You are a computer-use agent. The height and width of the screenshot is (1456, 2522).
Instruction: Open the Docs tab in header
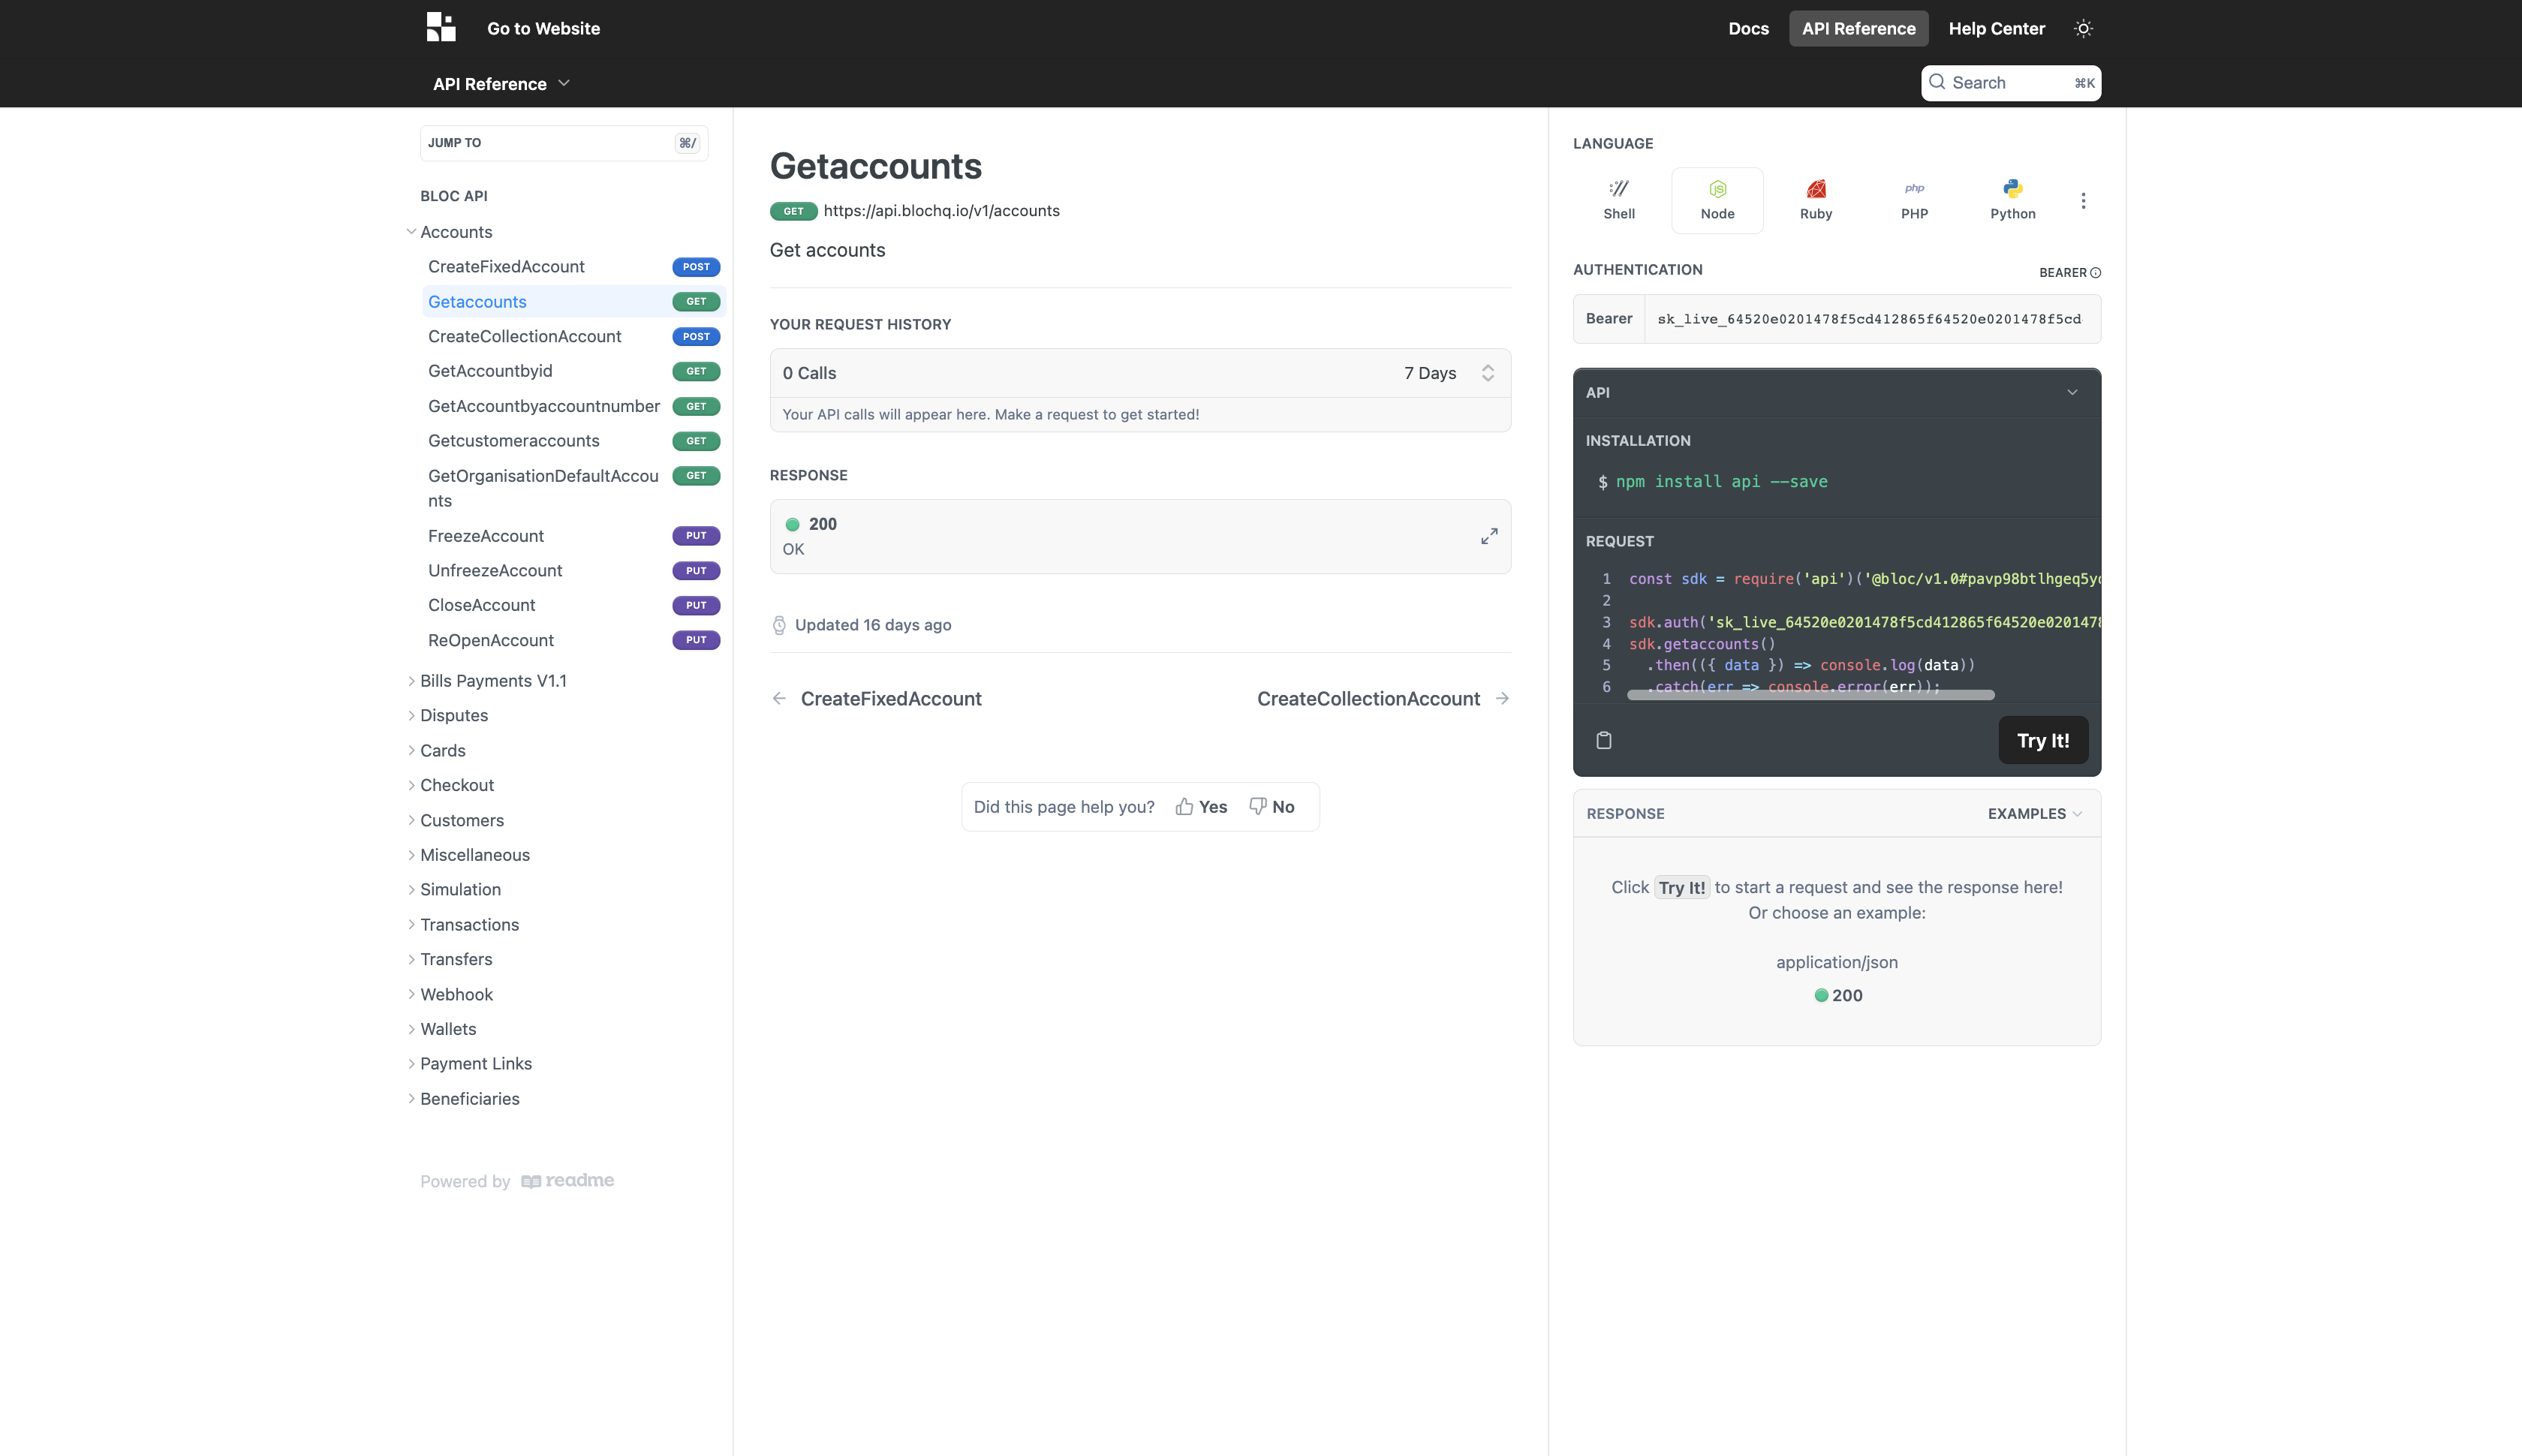click(x=1748, y=28)
